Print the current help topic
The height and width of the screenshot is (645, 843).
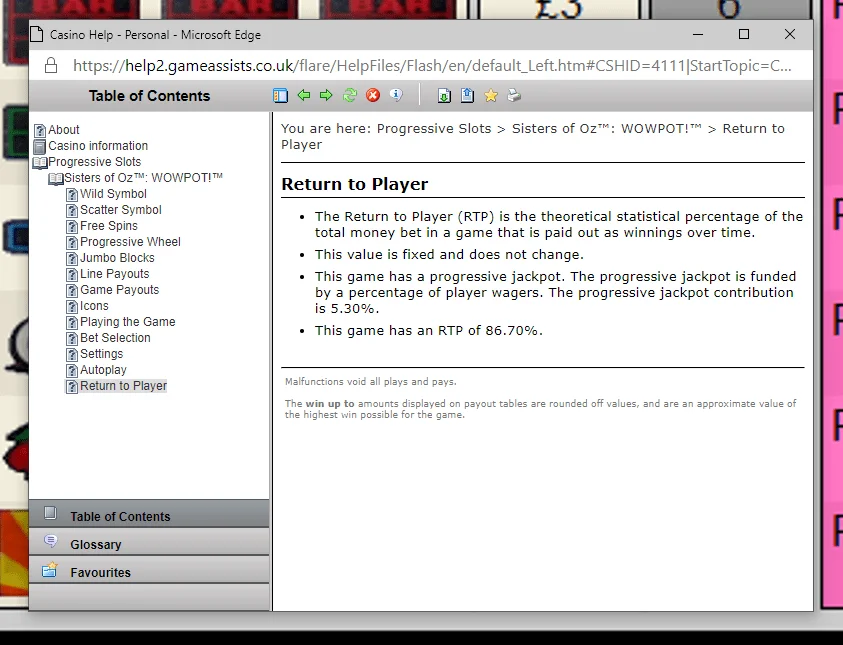tap(514, 96)
